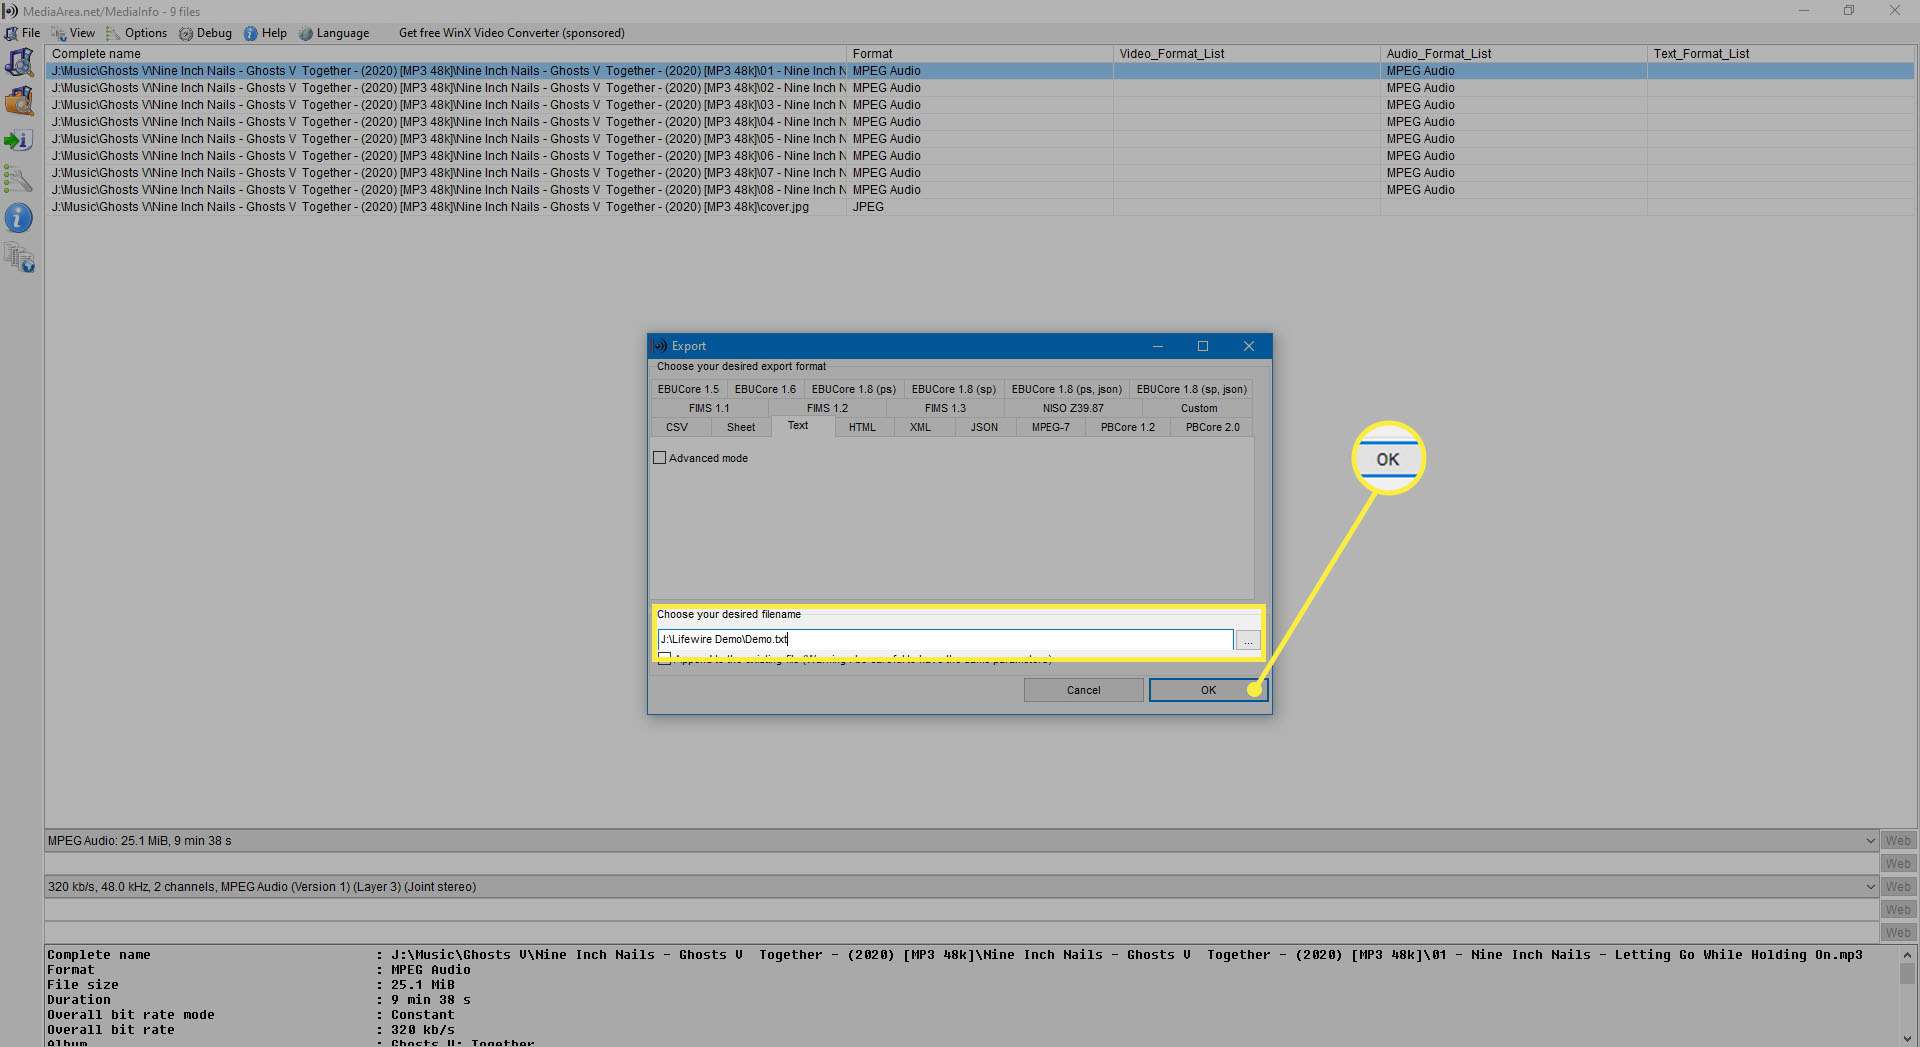Screen dimensions: 1920x1047
Task: Select the Custom export tab
Action: point(1199,408)
